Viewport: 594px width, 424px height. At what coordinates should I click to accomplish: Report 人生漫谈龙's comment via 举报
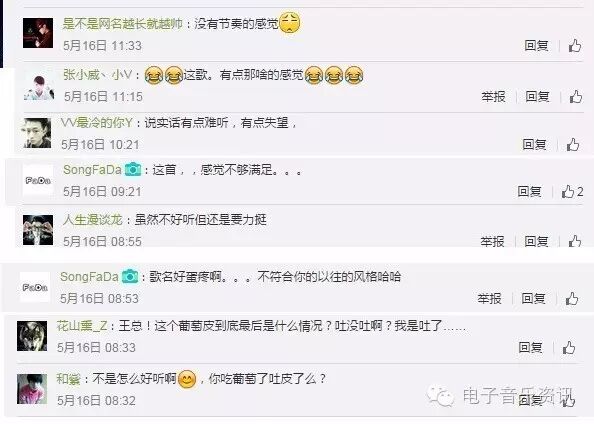click(492, 241)
